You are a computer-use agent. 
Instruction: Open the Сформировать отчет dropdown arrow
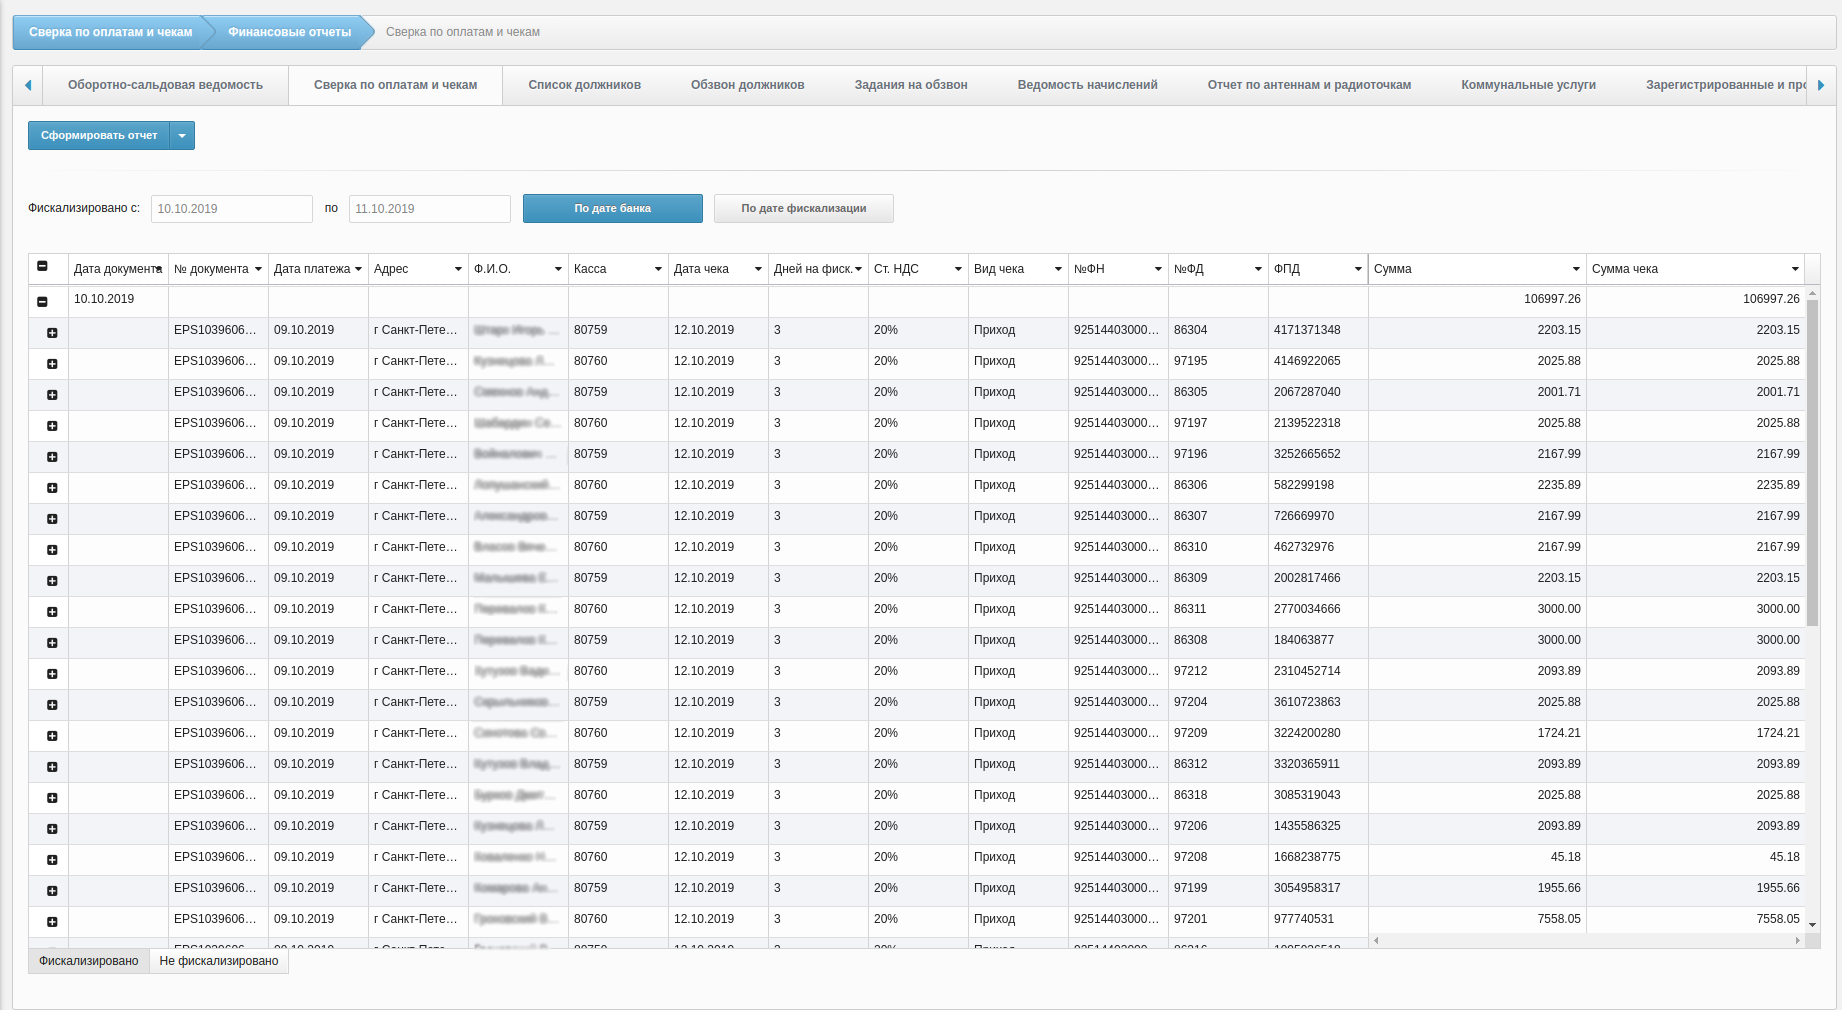point(182,136)
